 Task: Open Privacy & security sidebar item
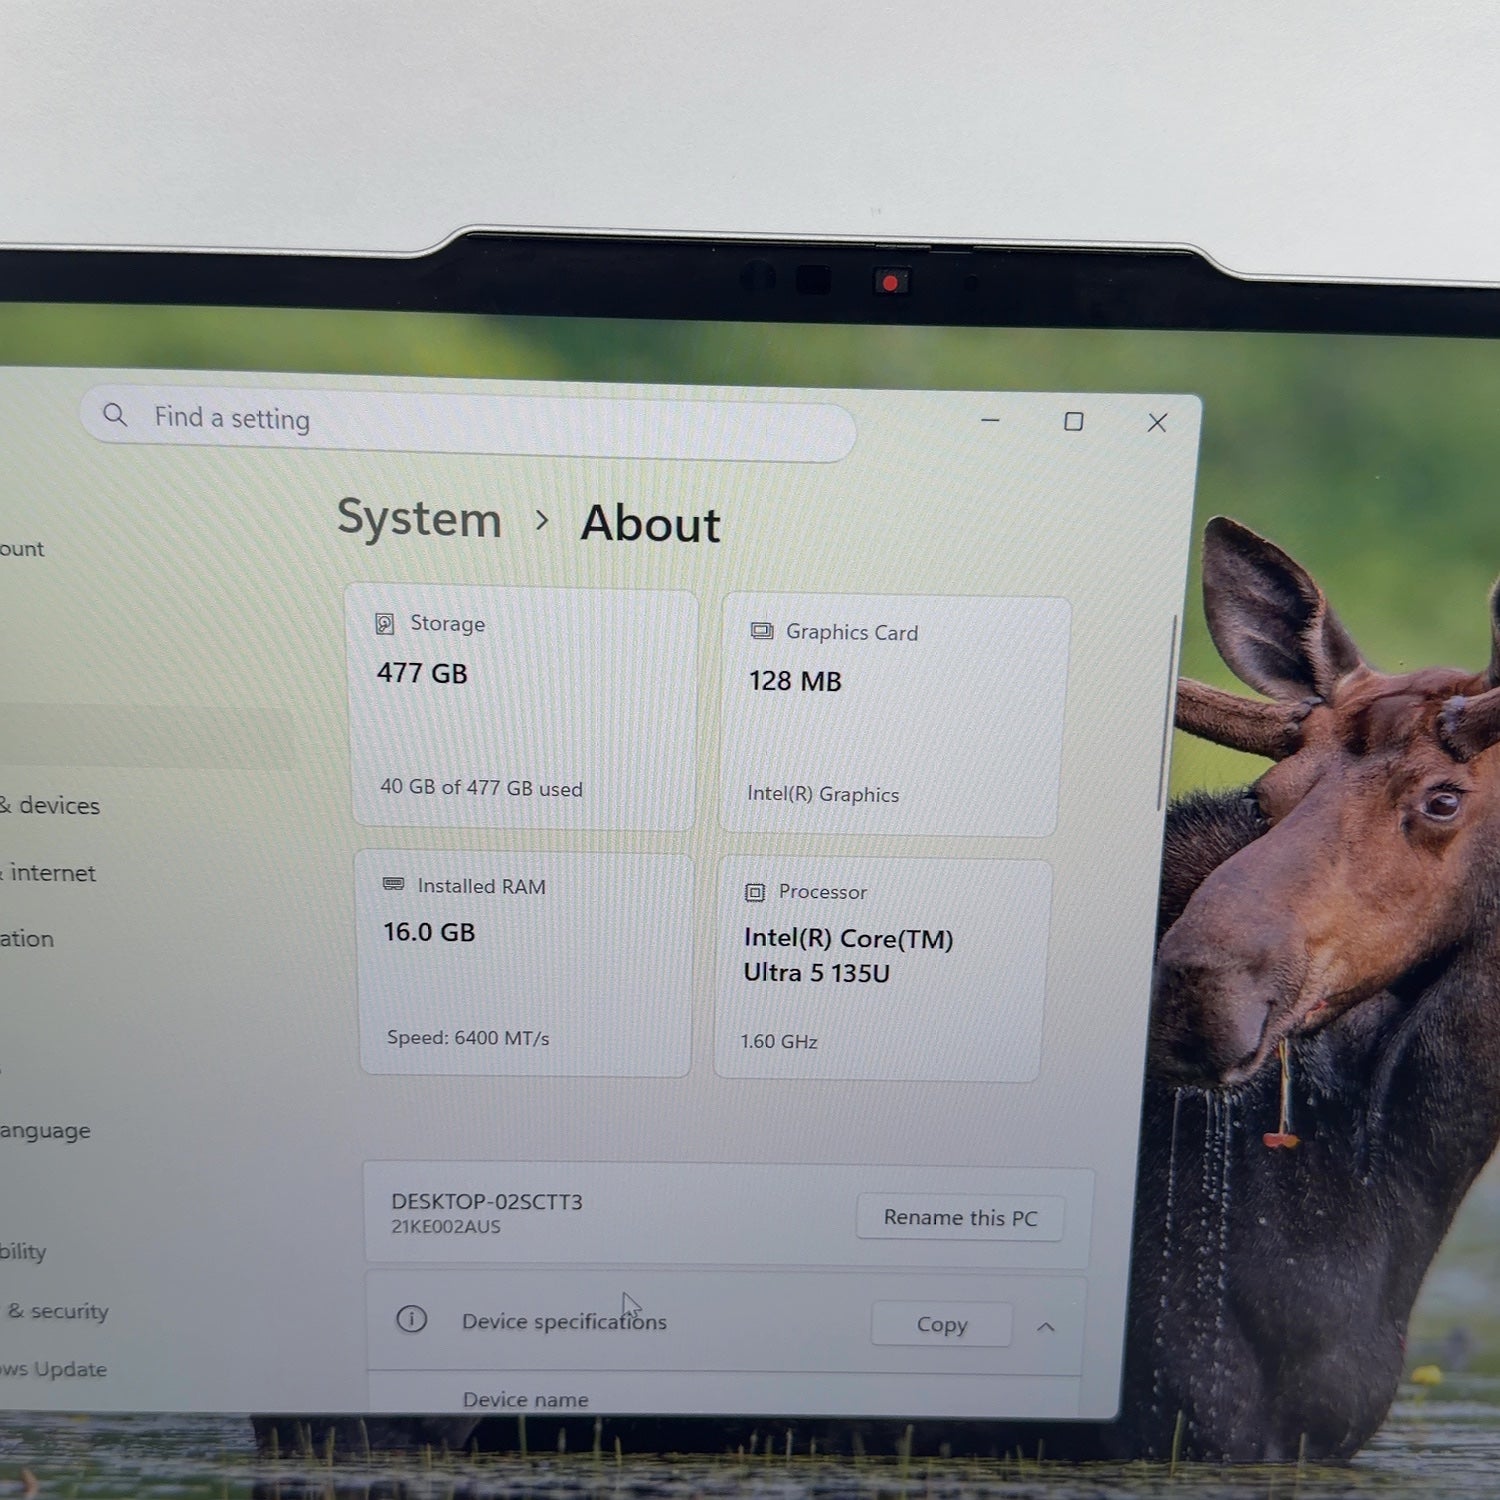click(x=55, y=1311)
